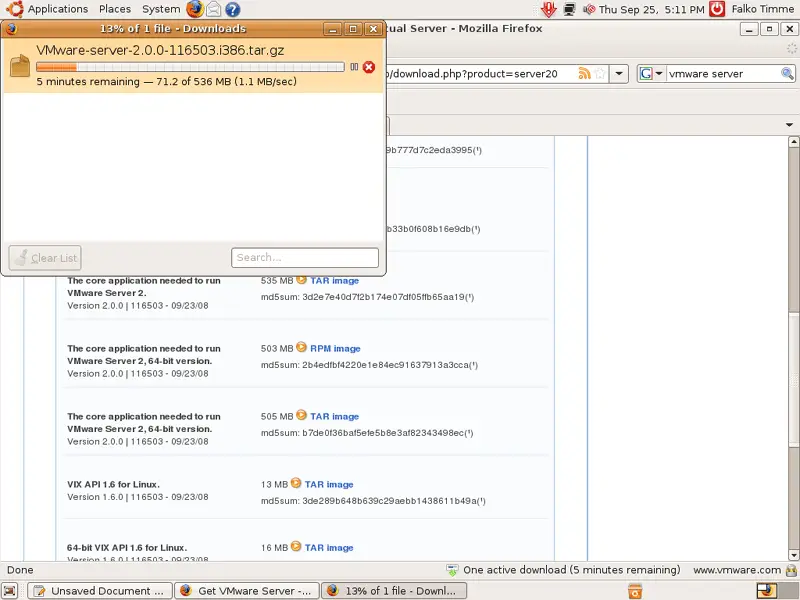800x600 pixels.
Task: Click the download arrow next to 505 MB TAR image
Action: (x=301, y=415)
